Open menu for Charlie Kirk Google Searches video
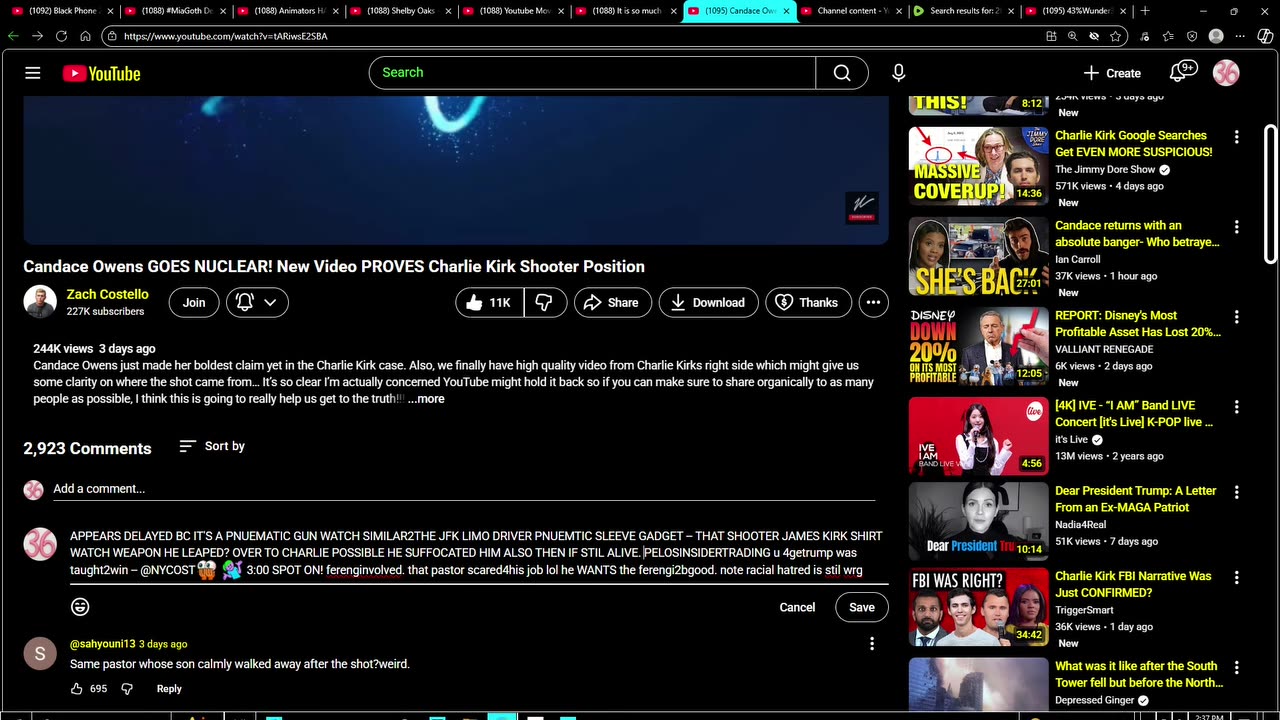Image resolution: width=1280 pixels, height=720 pixels. coord(1236,137)
